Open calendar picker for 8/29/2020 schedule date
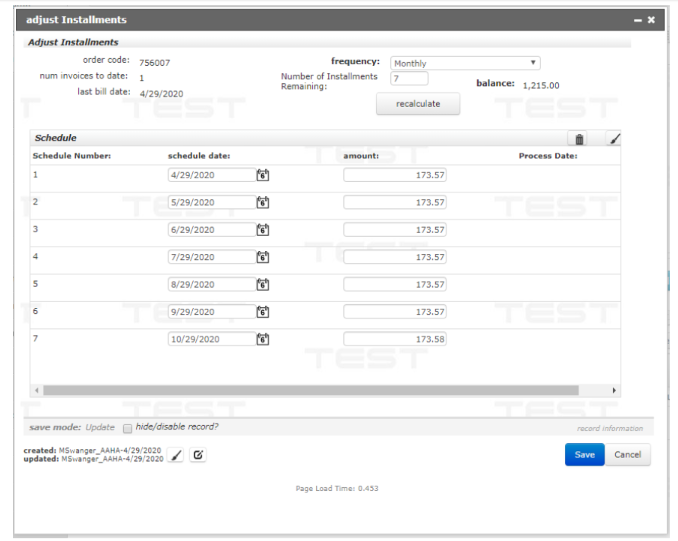Image resolution: width=678 pixels, height=541 pixels. pyautogui.click(x=263, y=284)
